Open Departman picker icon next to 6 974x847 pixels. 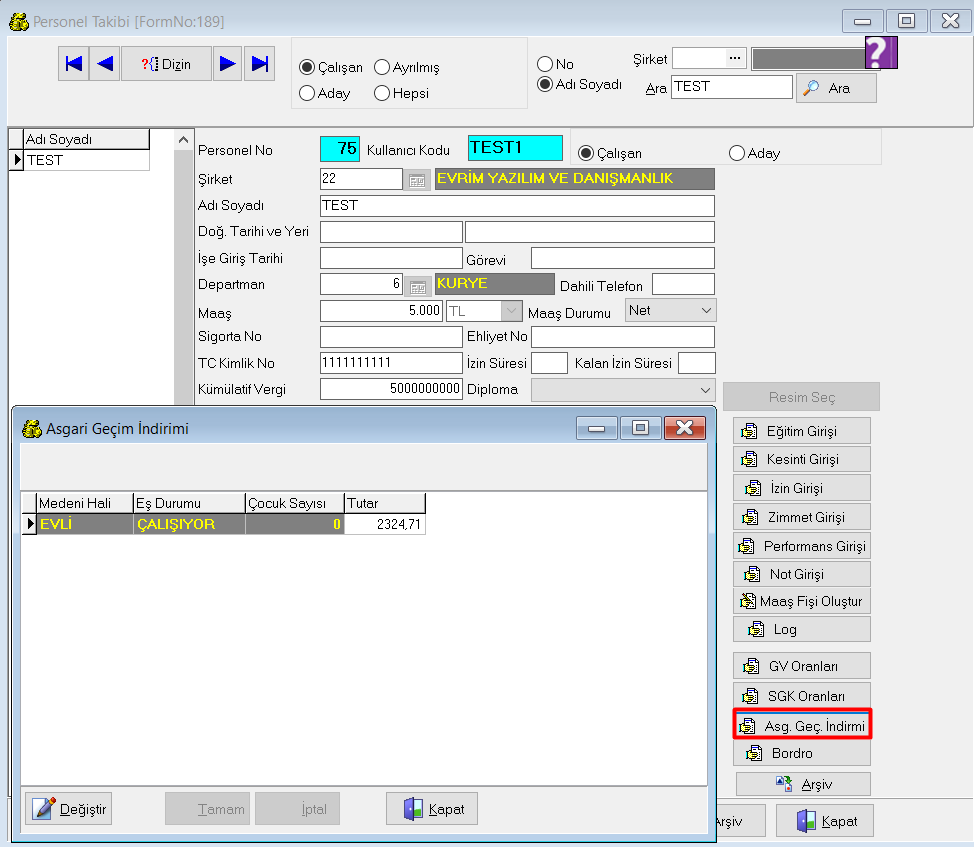417,286
